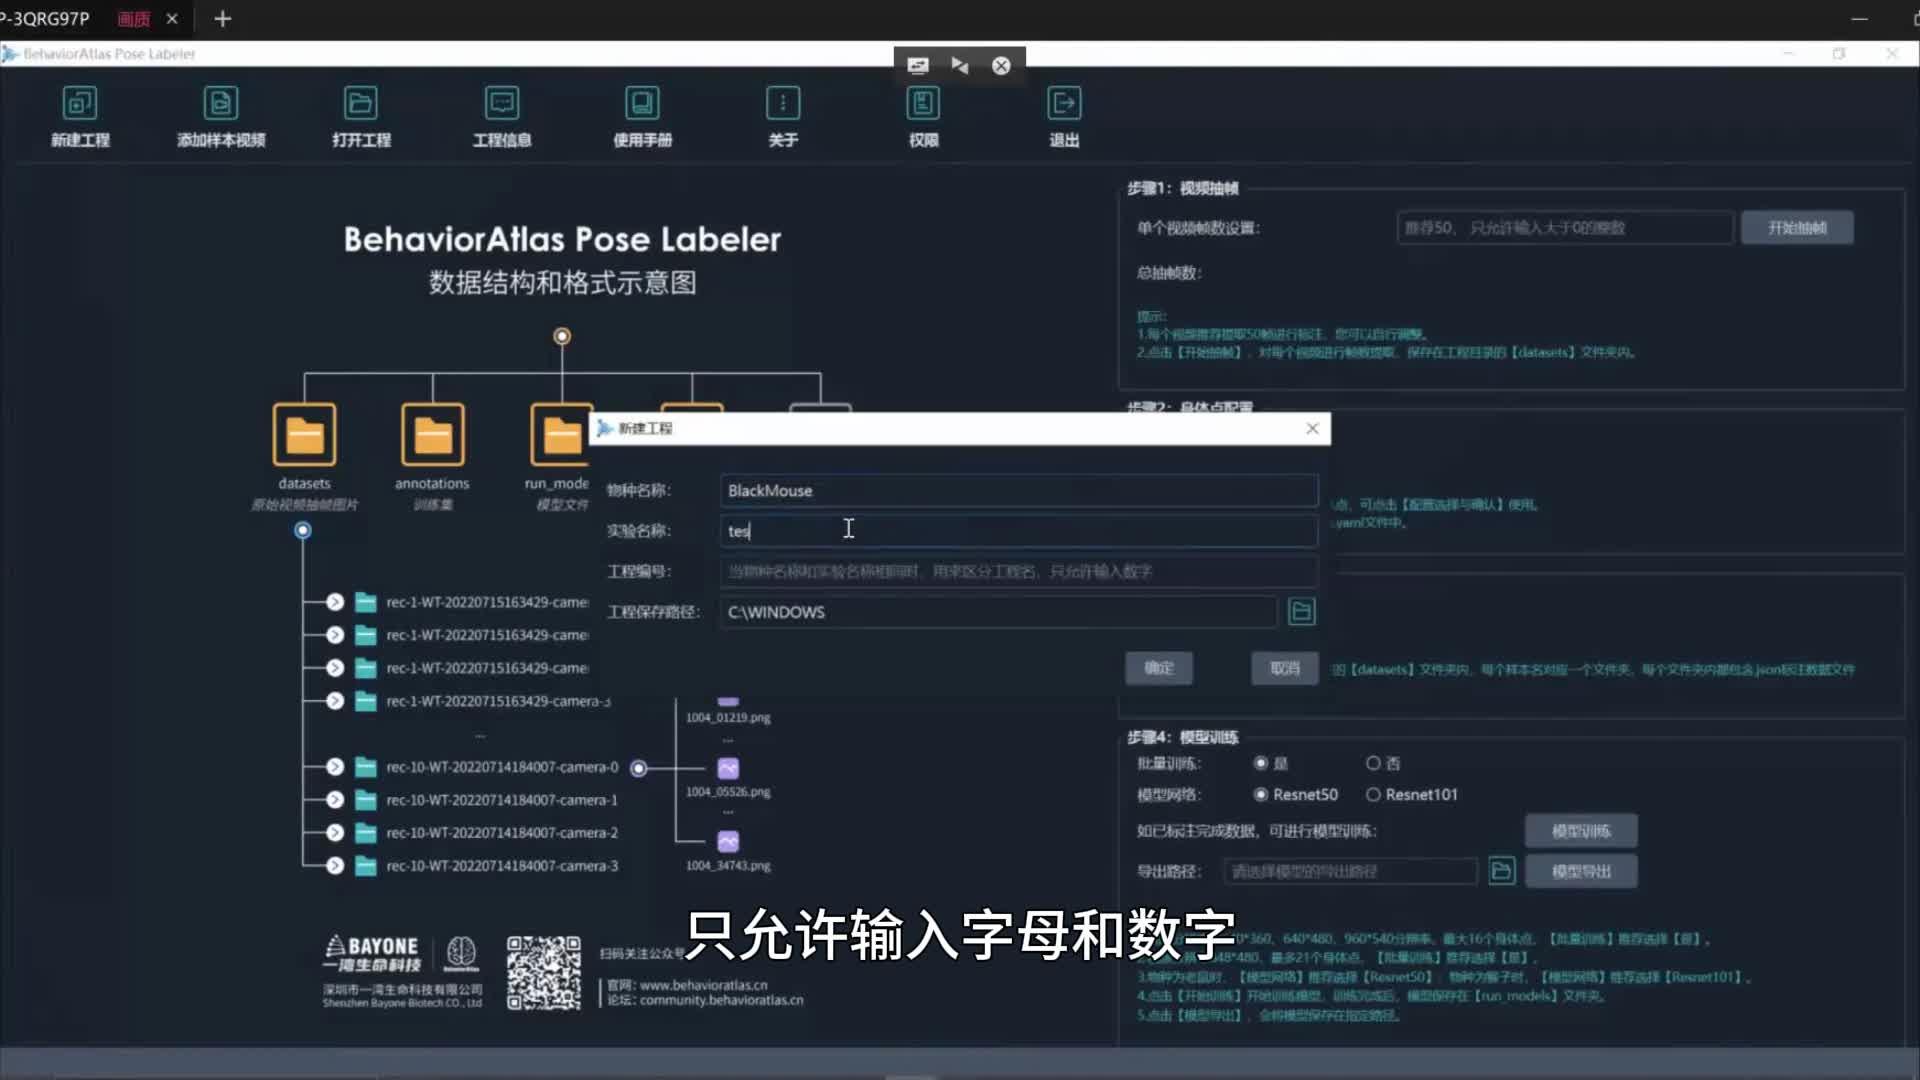The height and width of the screenshot is (1080, 1920).
Task: Click the 单个视频帧数设置 frame count field
Action: pos(1564,228)
